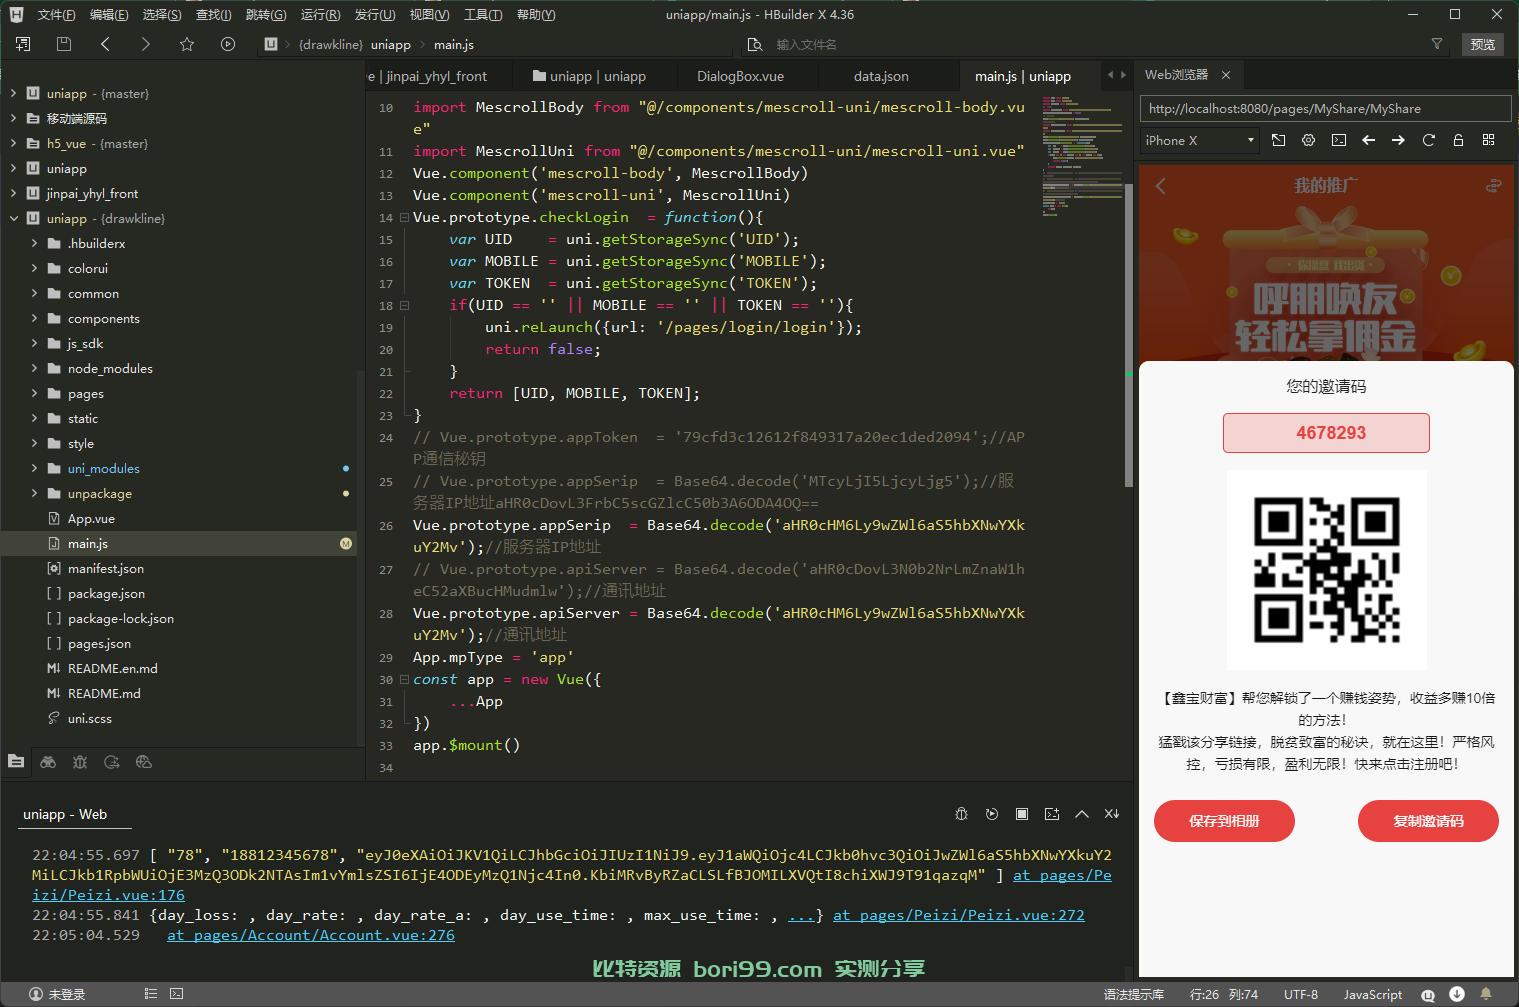This screenshot has height=1007, width=1519.
Task: Fold the checkLogin function at line 14
Action: tap(404, 217)
